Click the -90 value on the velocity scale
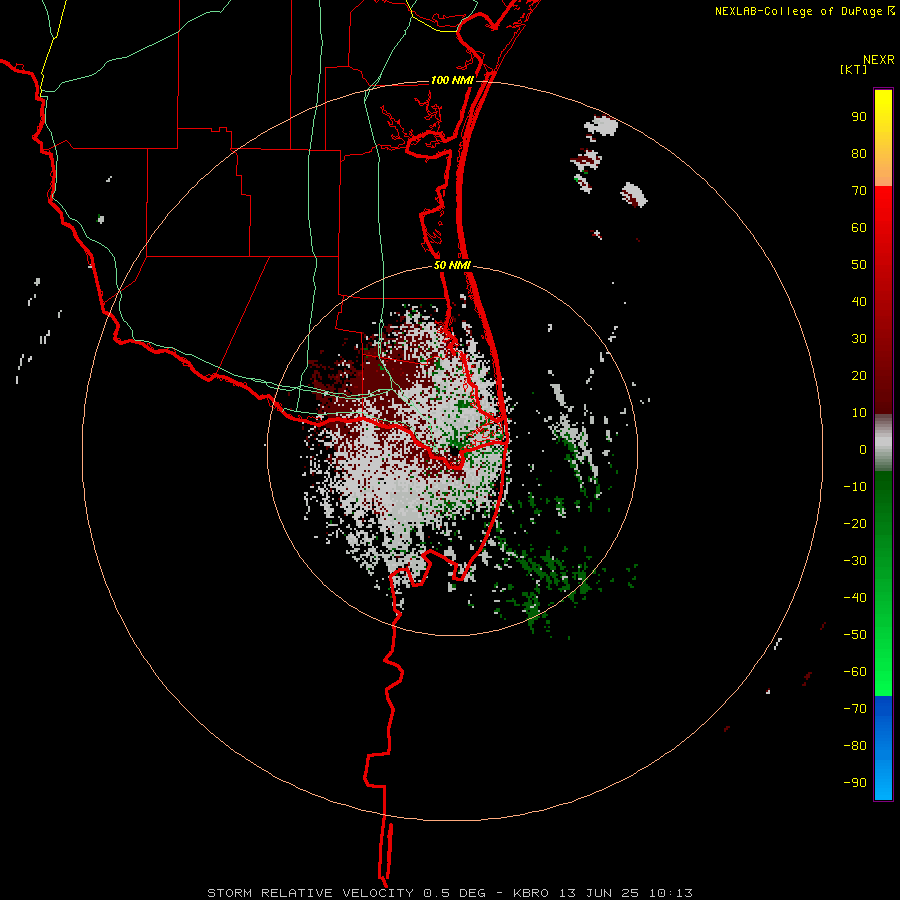This screenshot has width=900, height=900. click(x=855, y=783)
